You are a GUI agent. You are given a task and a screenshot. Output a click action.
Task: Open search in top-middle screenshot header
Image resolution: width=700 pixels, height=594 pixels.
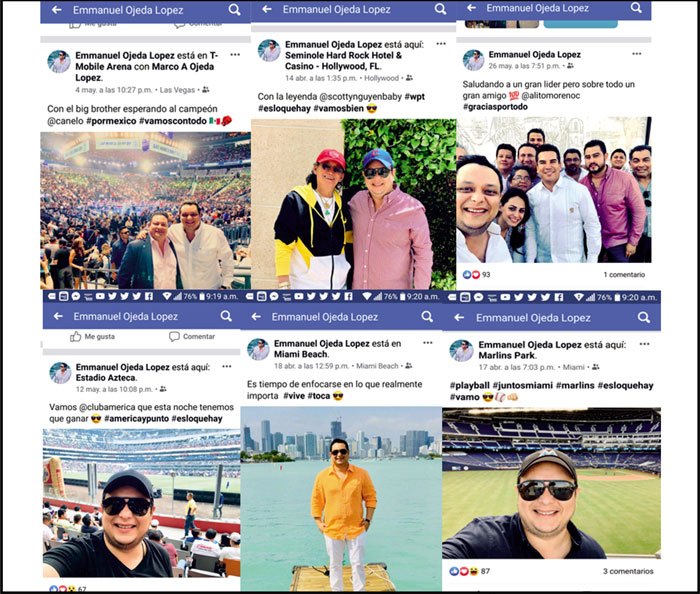click(x=440, y=9)
